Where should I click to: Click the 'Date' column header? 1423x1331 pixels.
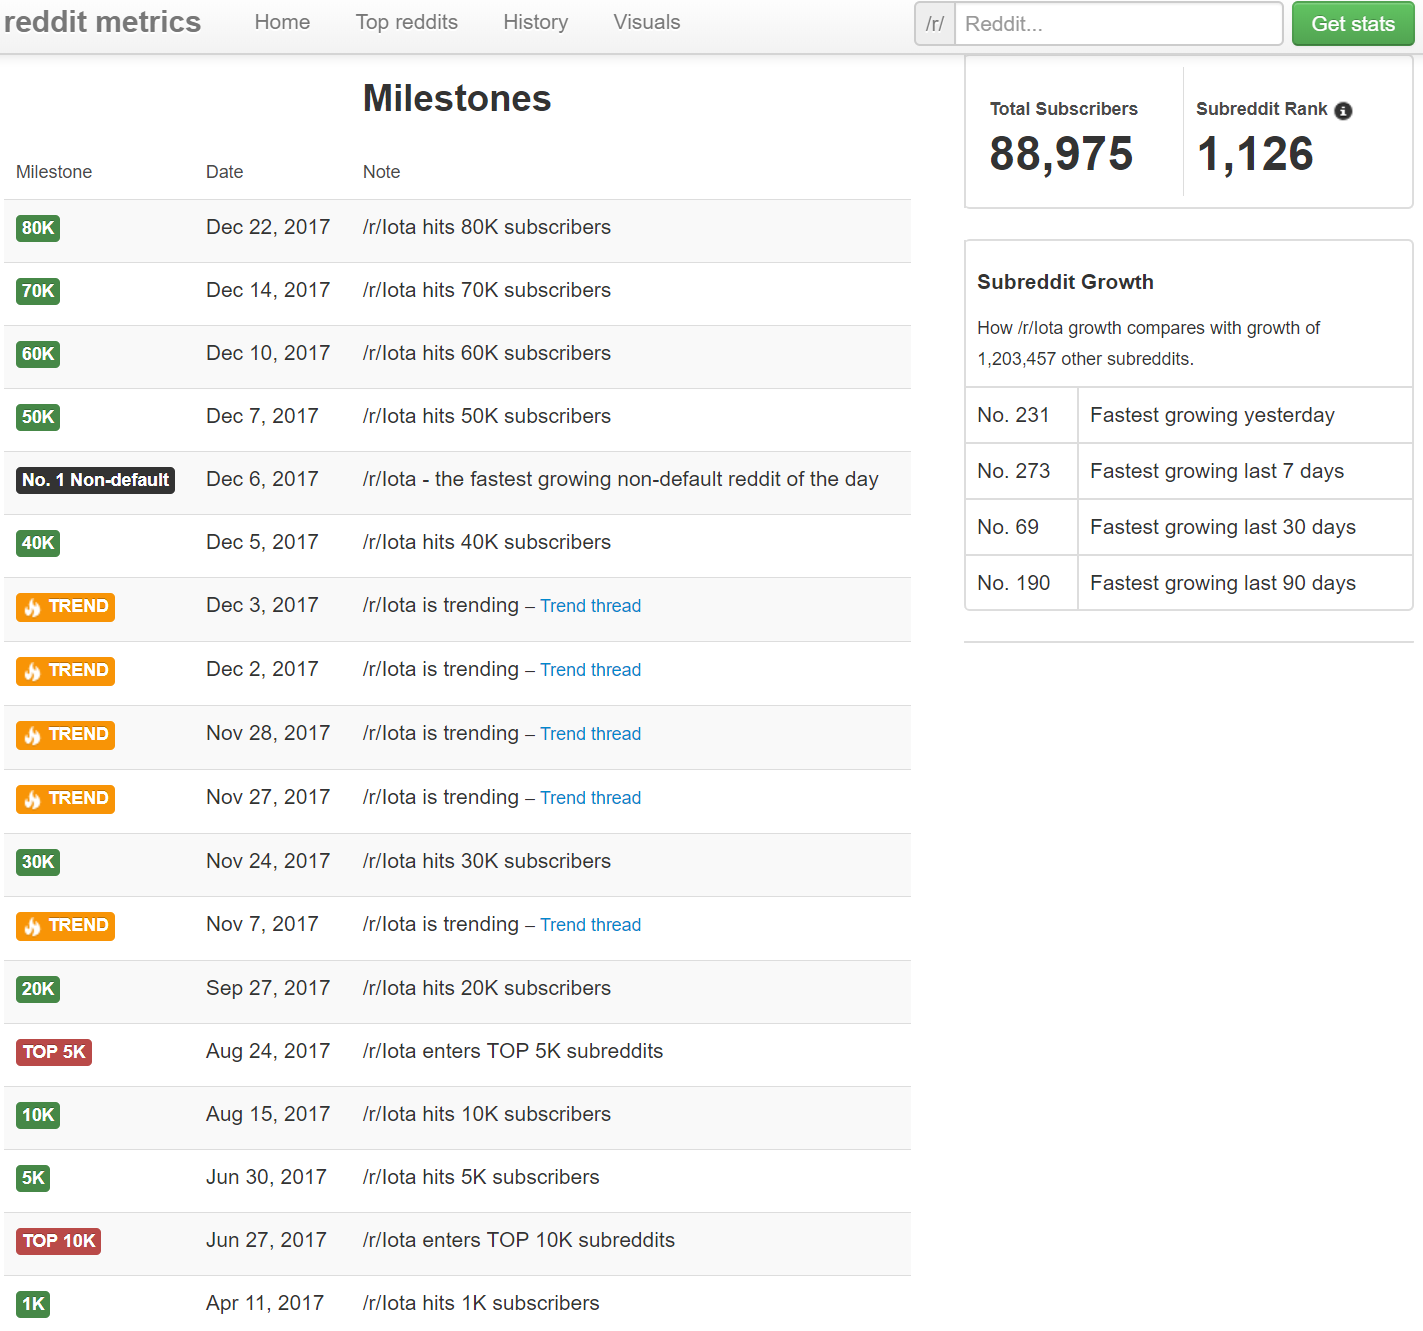224,172
